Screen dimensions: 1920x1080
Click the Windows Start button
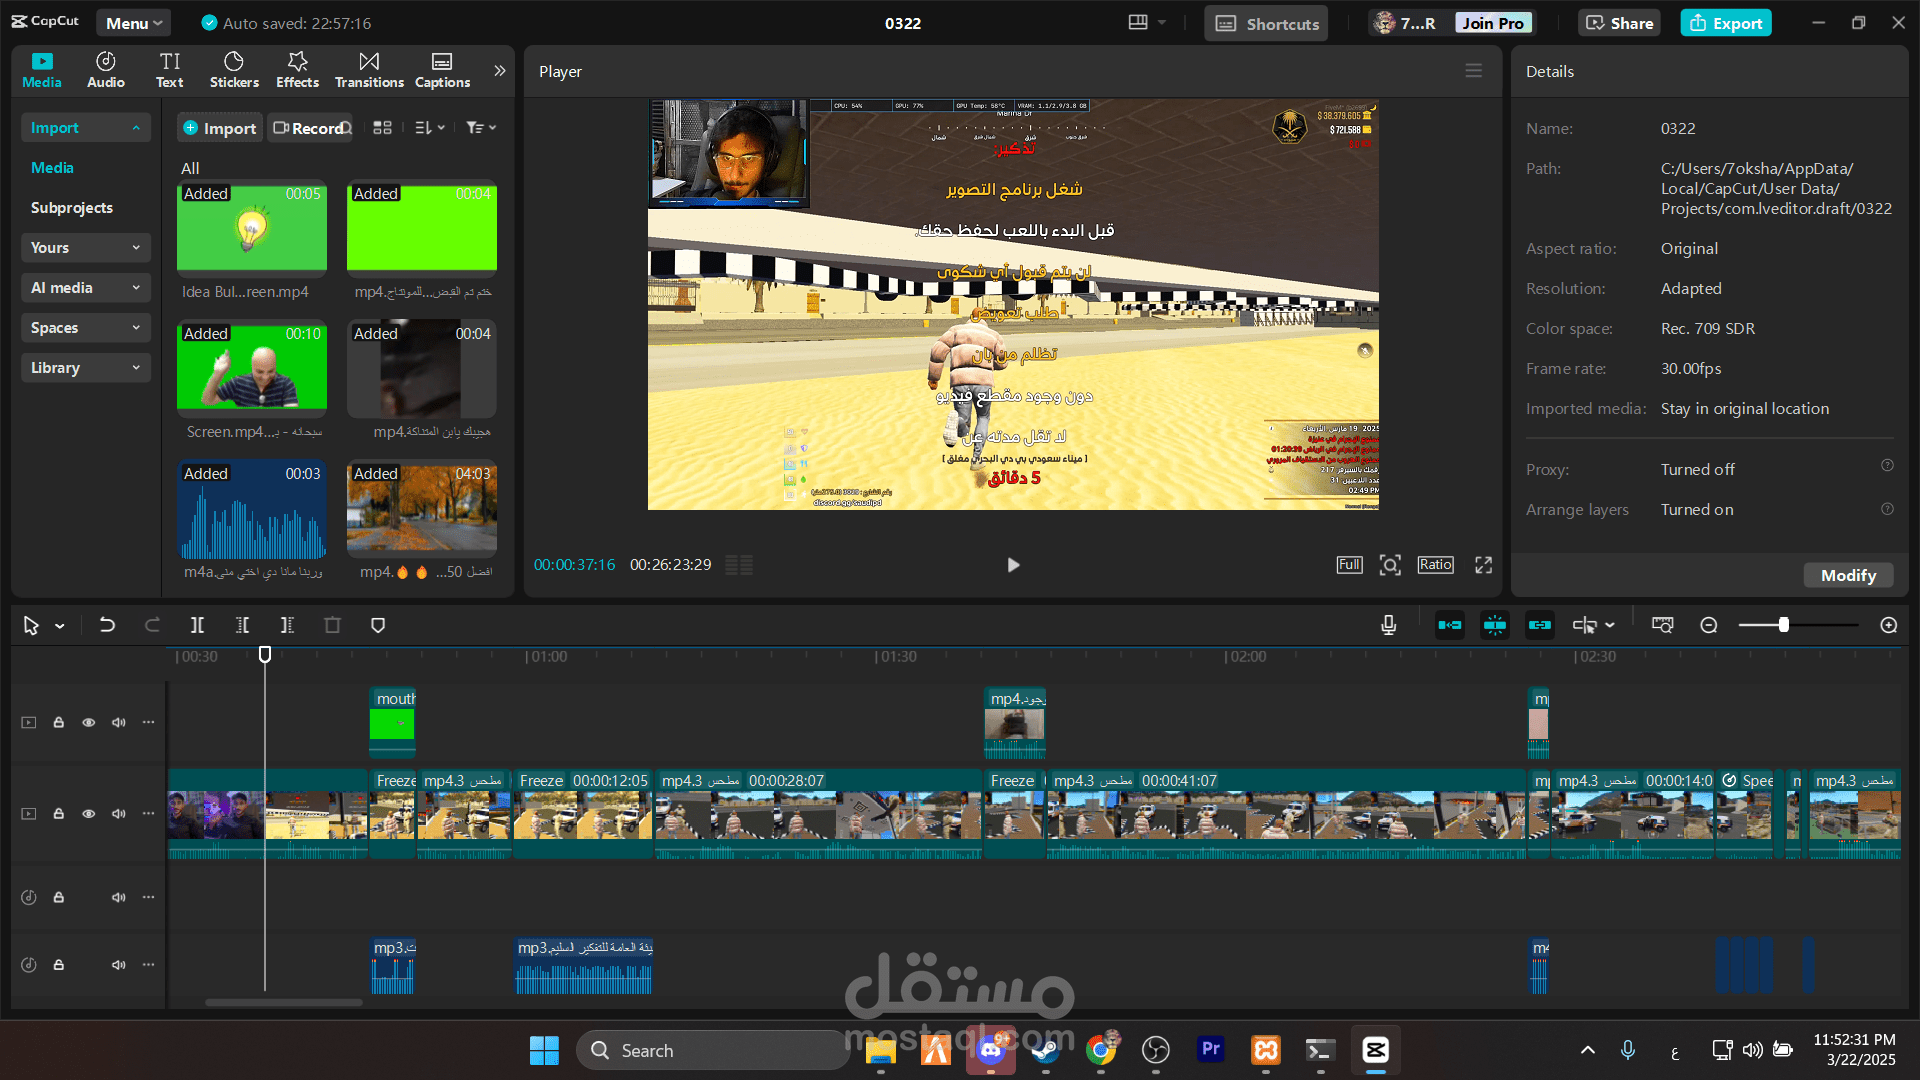[x=544, y=1050]
